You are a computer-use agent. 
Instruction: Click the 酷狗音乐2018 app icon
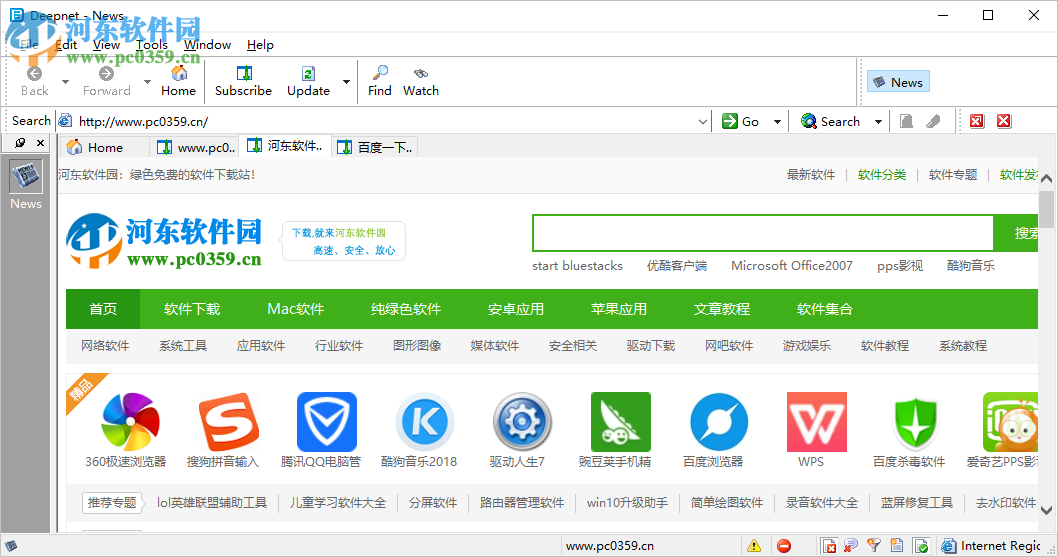pos(425,422)
